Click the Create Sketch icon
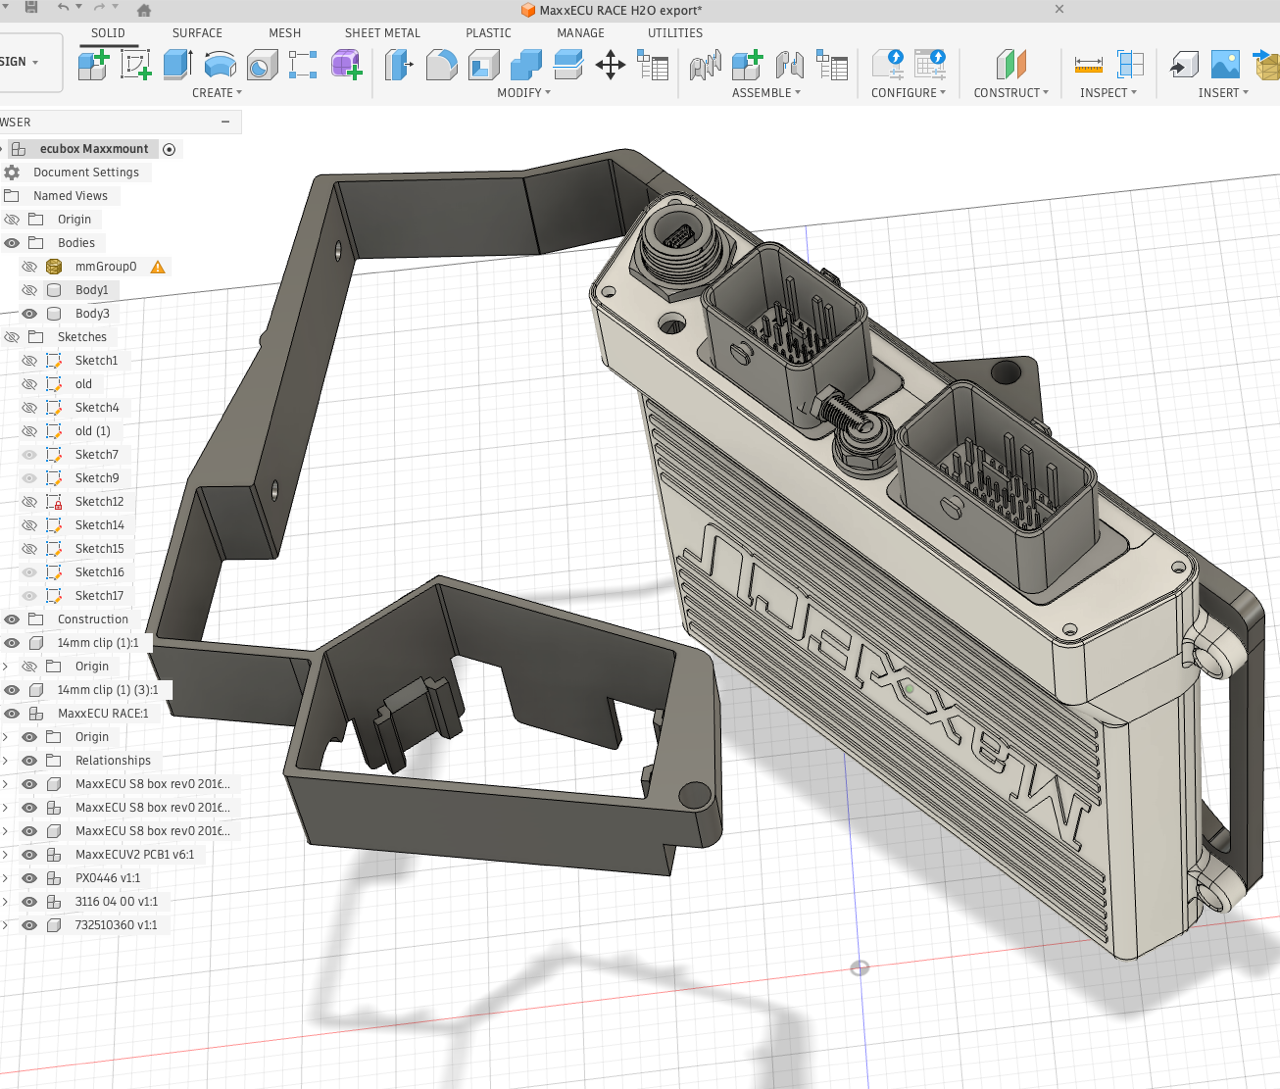Viewport: 1280px width, 1089px height. click(135, 65)
